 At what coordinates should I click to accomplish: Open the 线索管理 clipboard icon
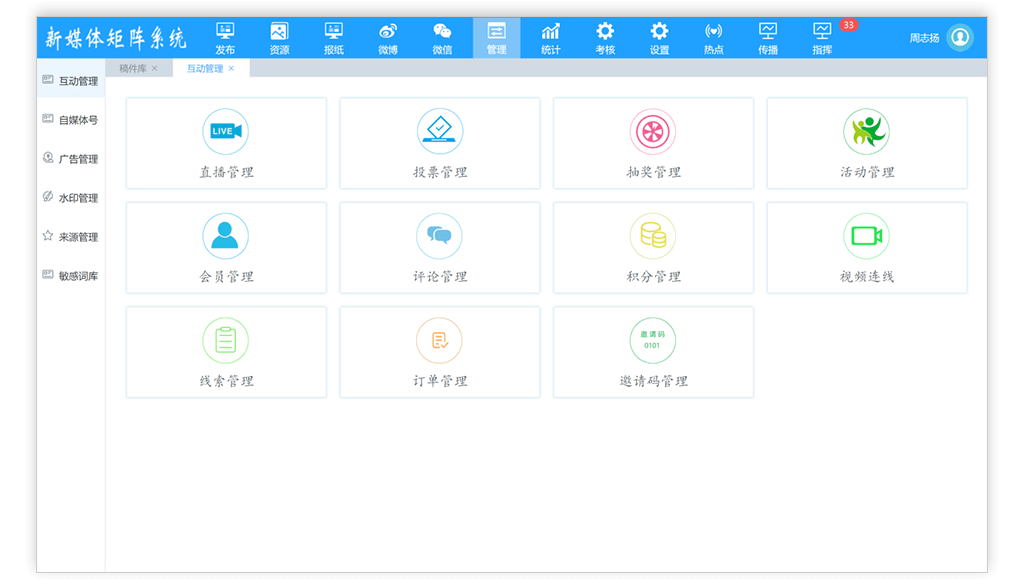point(225,340)
